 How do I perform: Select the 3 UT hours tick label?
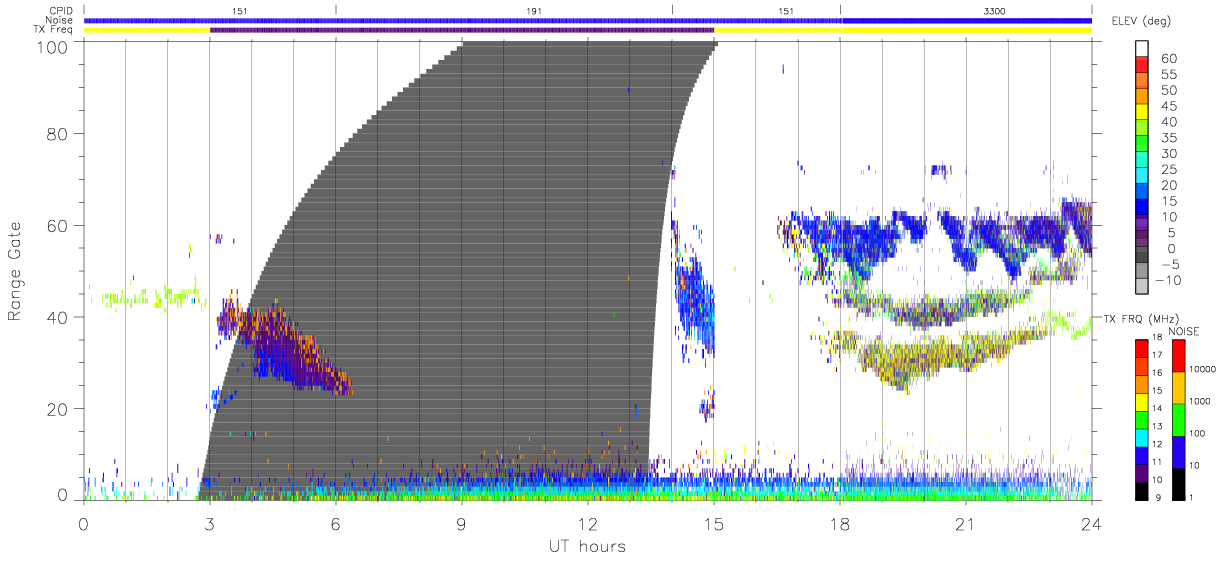point(210,524)
